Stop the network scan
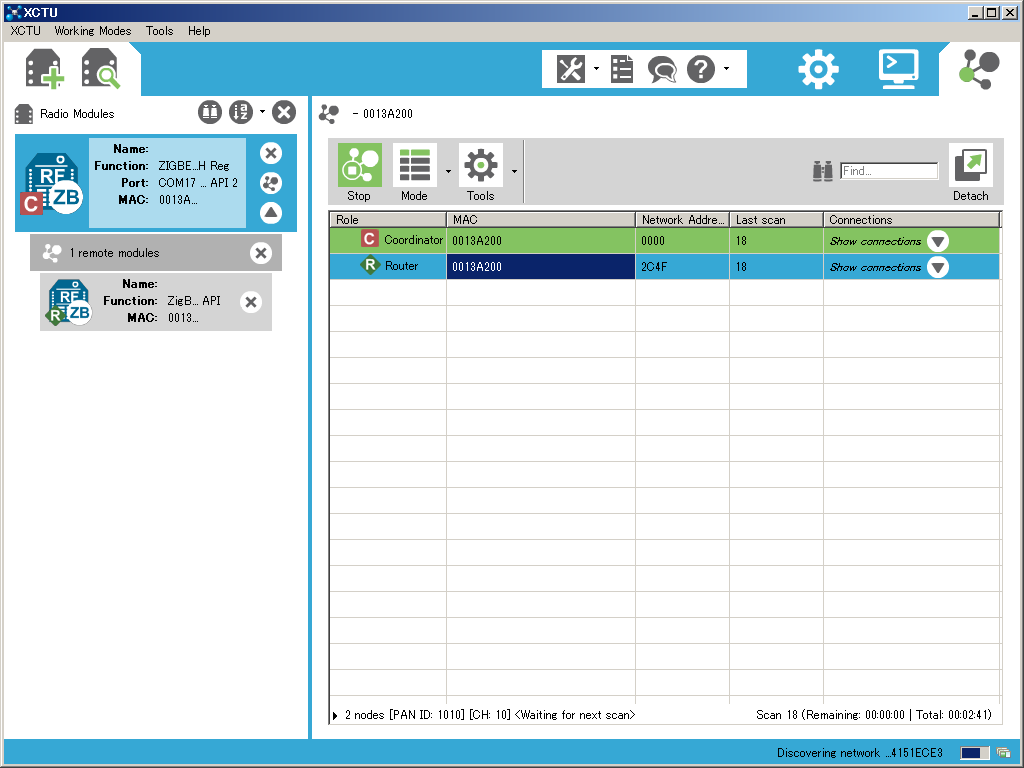 [359, 173]
